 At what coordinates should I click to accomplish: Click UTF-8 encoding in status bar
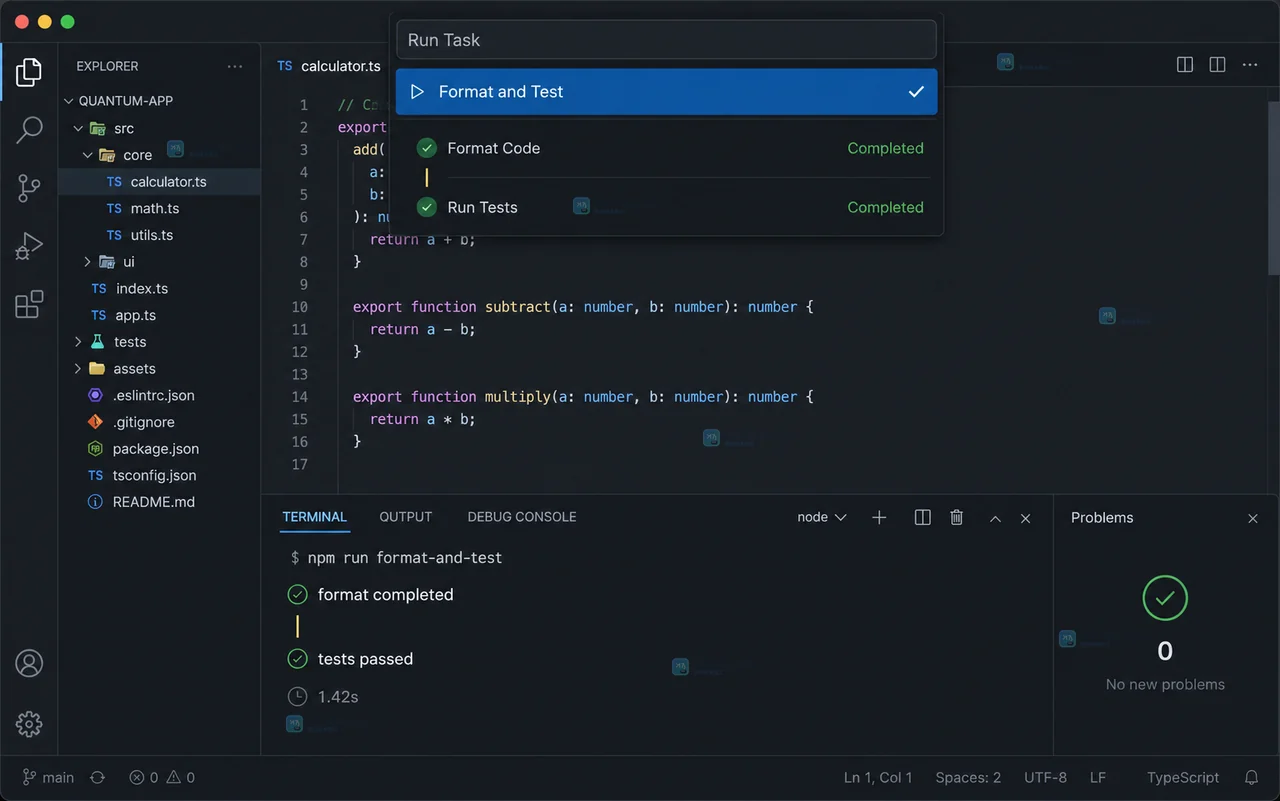point(1045,777)
